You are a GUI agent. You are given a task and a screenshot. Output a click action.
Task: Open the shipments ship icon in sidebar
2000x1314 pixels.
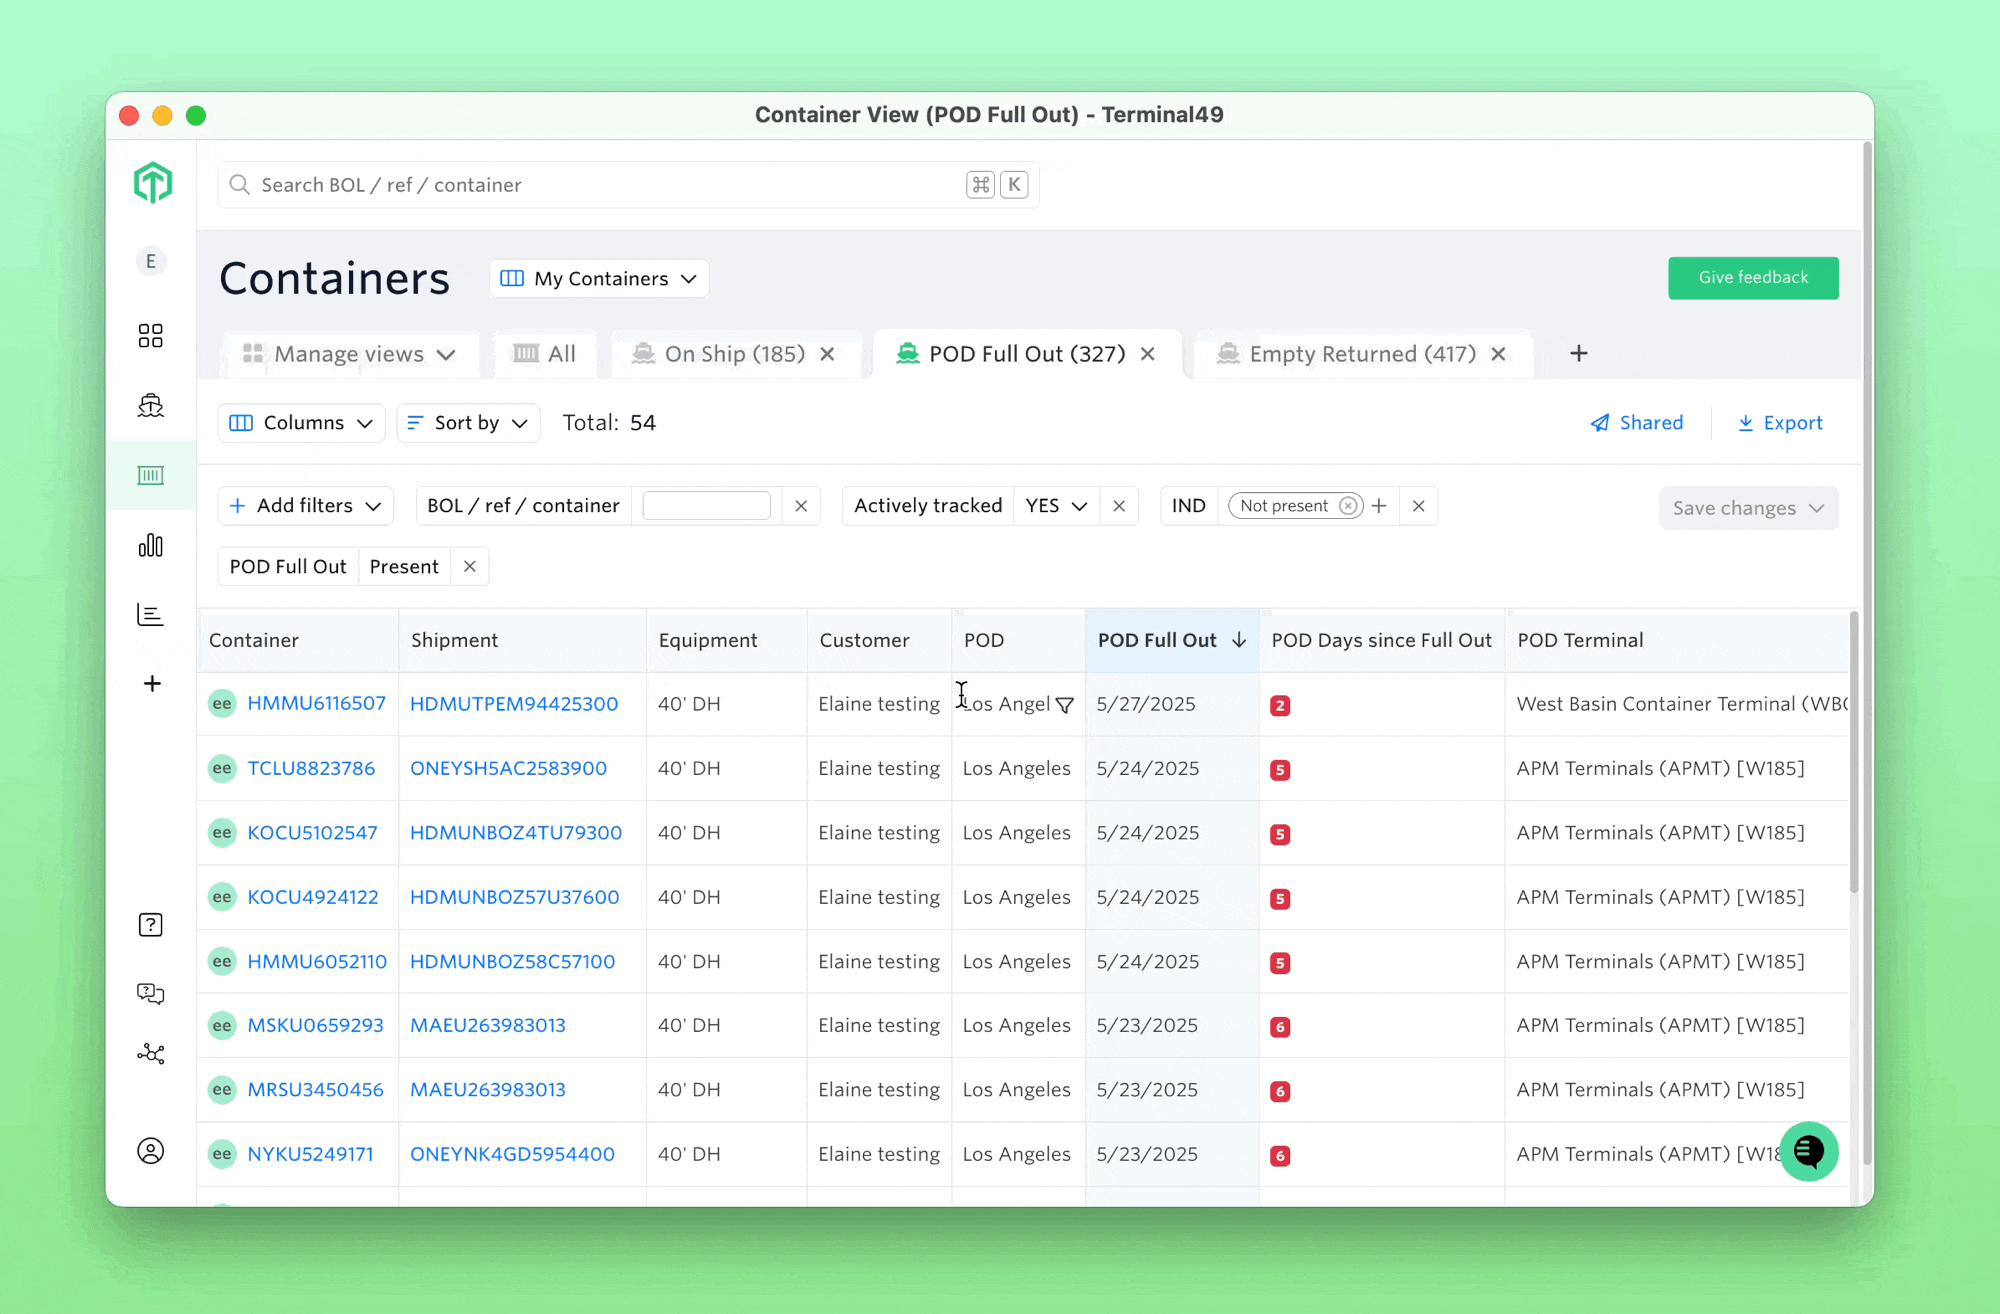[150, 405]
